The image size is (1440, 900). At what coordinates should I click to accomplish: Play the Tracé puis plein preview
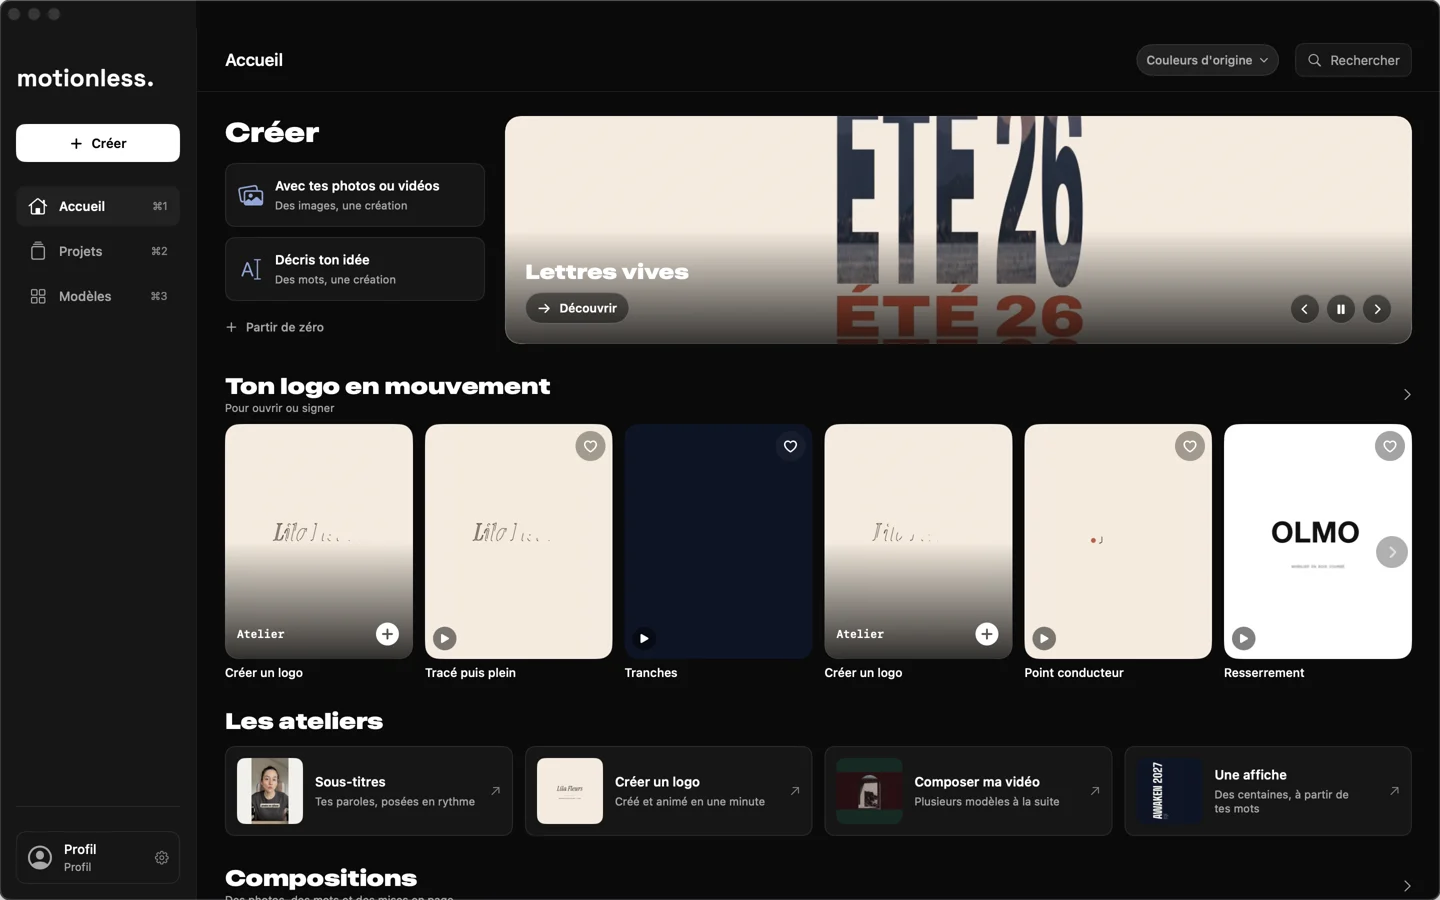coord(445,638)
